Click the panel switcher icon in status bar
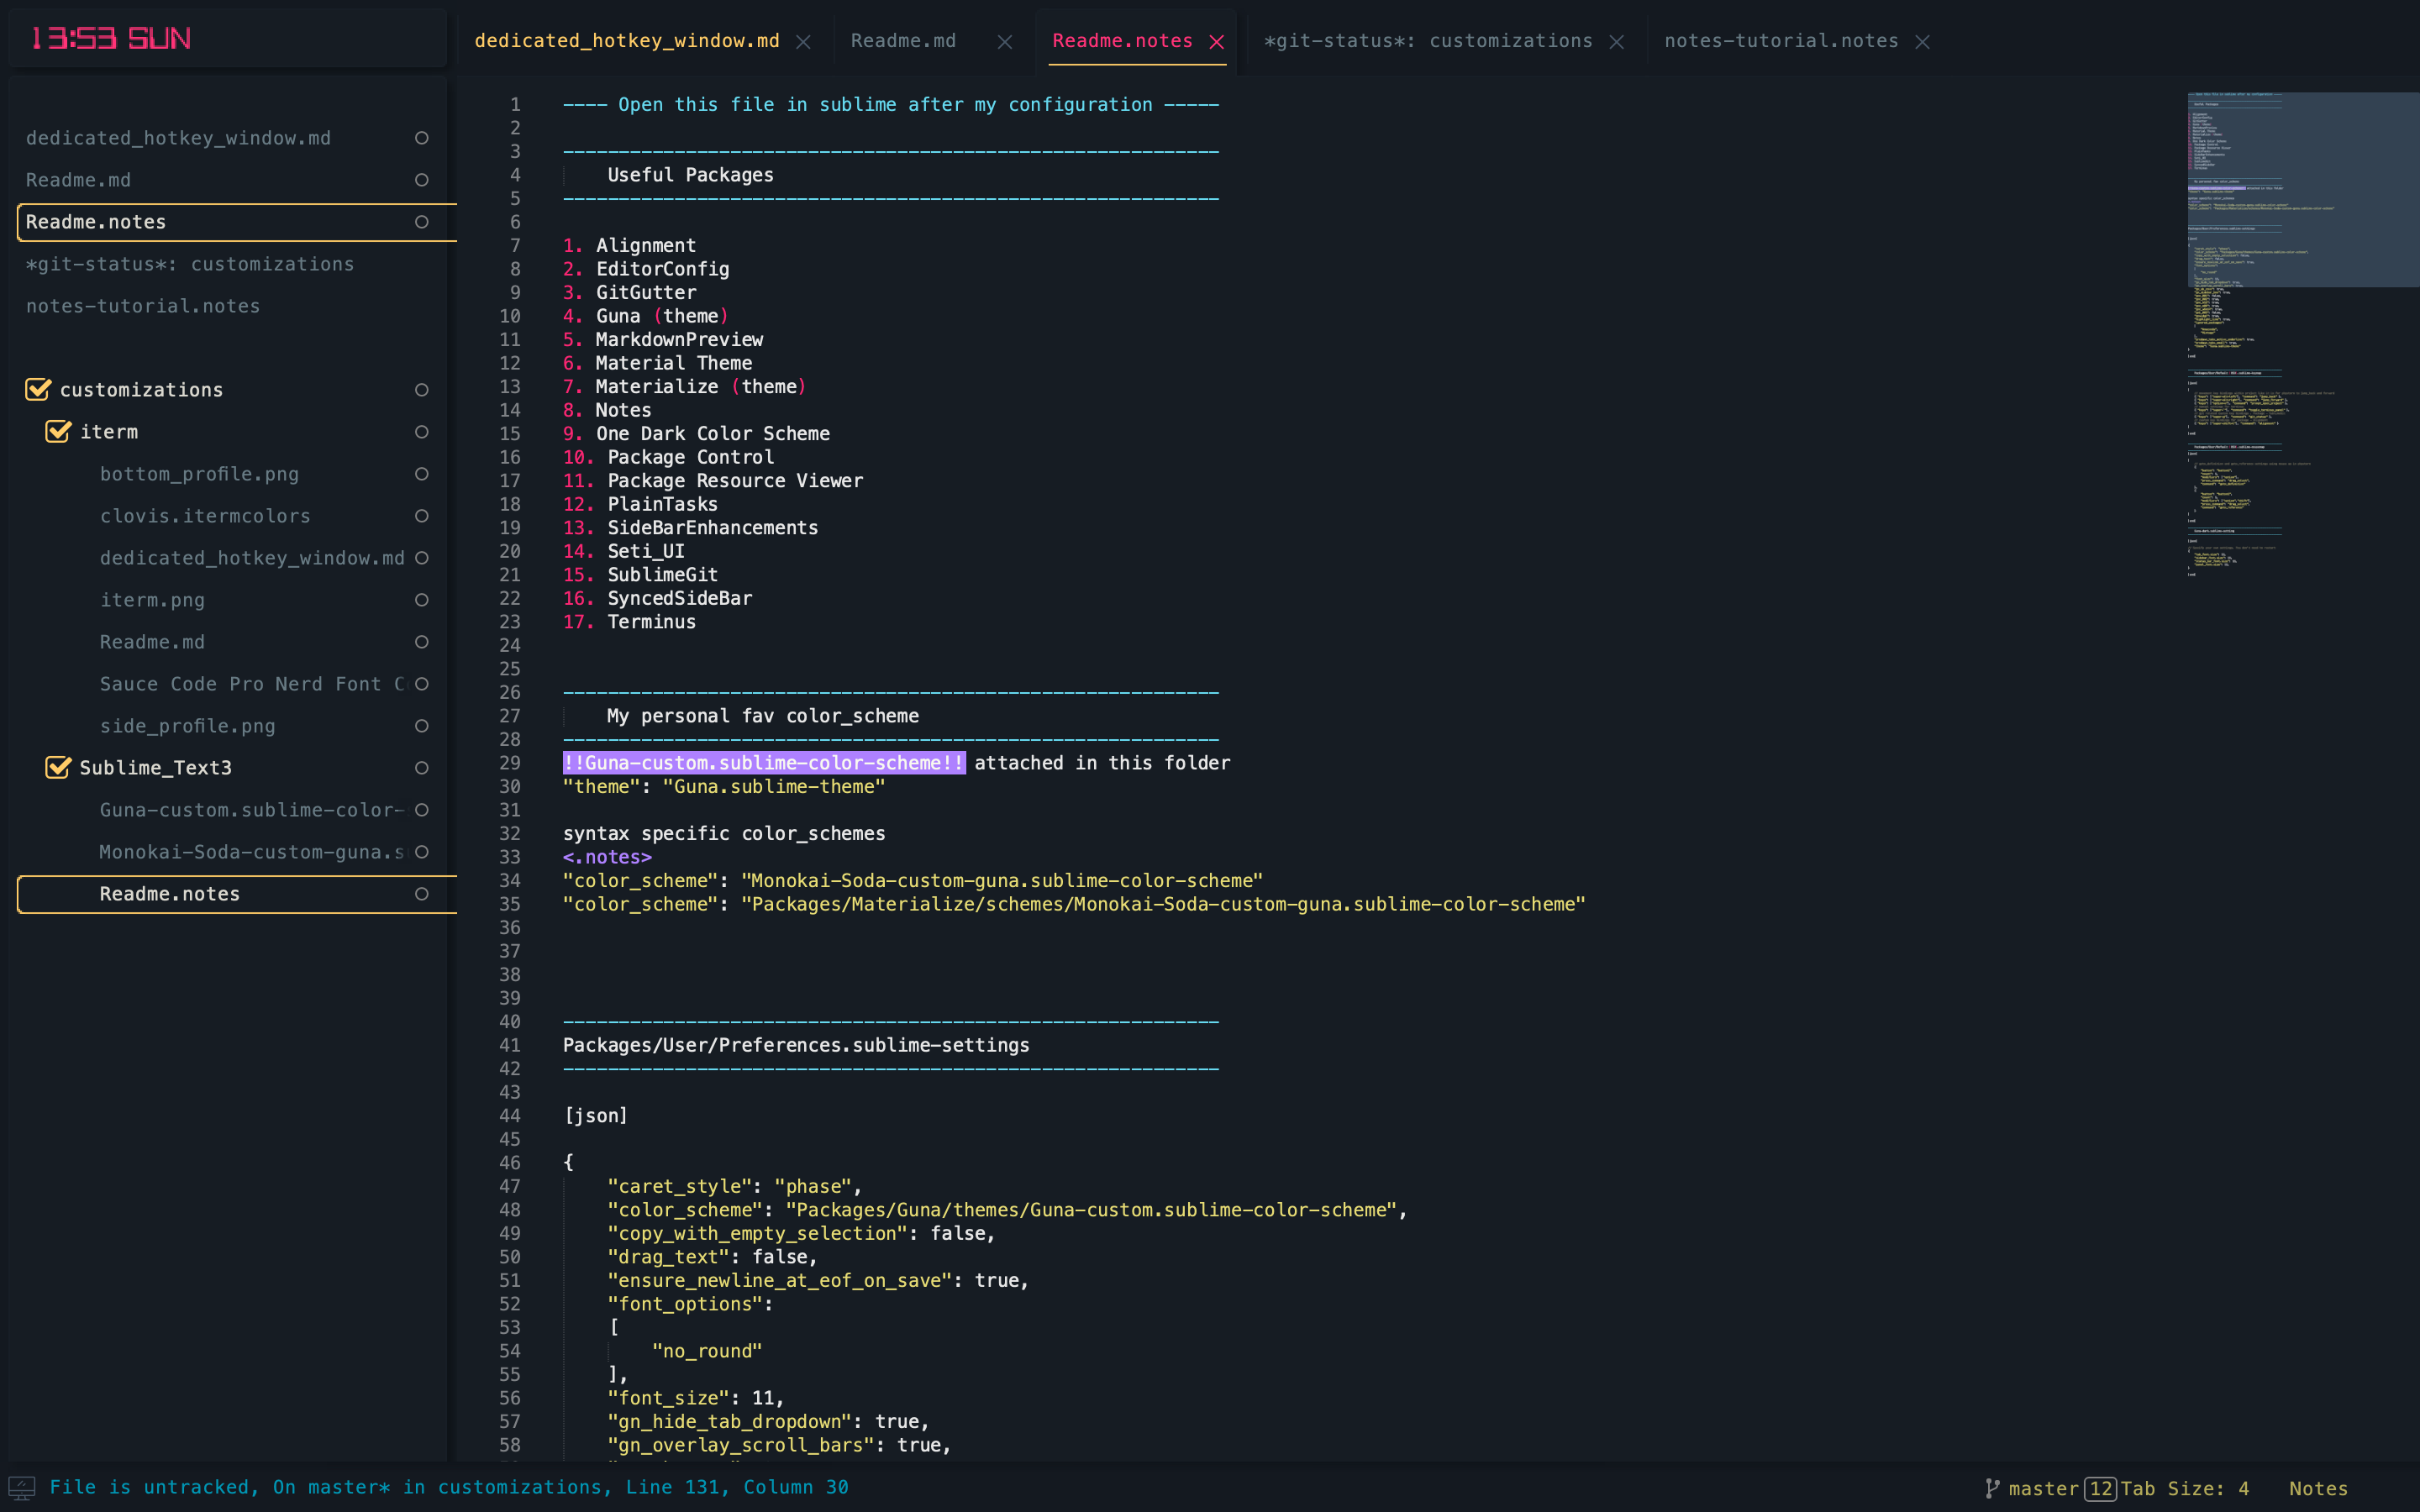2420x1512 pixels. click(x=22, y=1488)
